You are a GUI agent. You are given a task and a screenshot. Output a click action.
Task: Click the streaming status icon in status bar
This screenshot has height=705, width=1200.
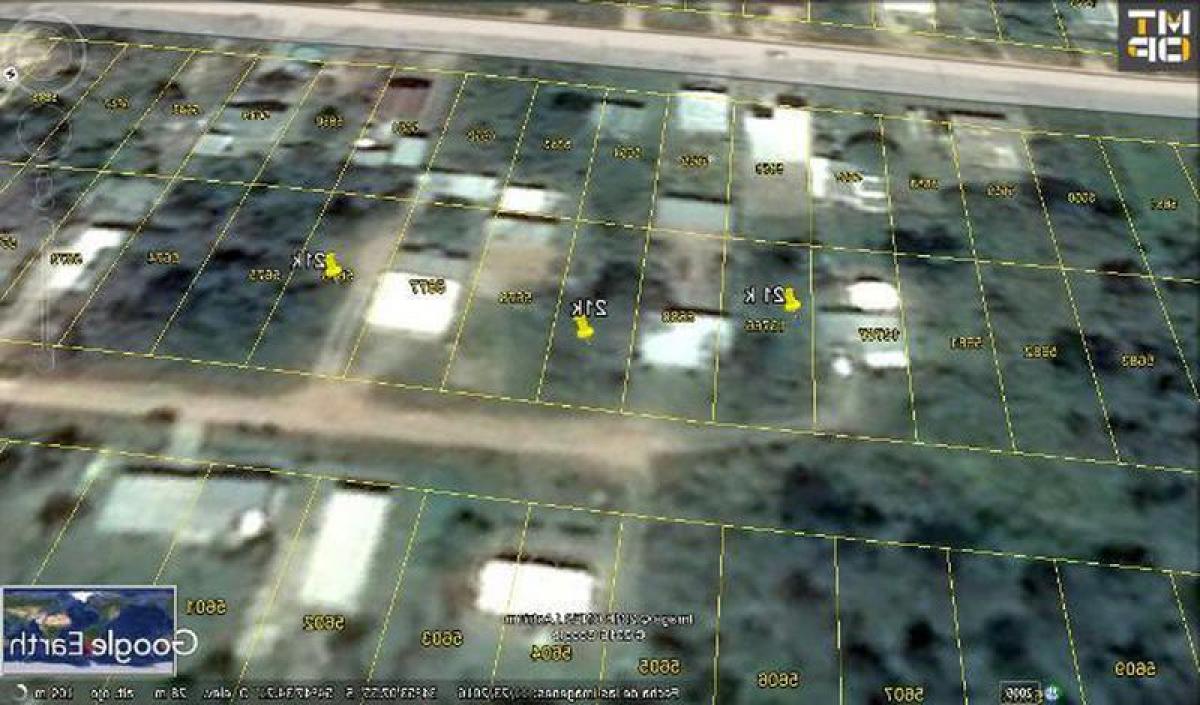coord(19,692)
